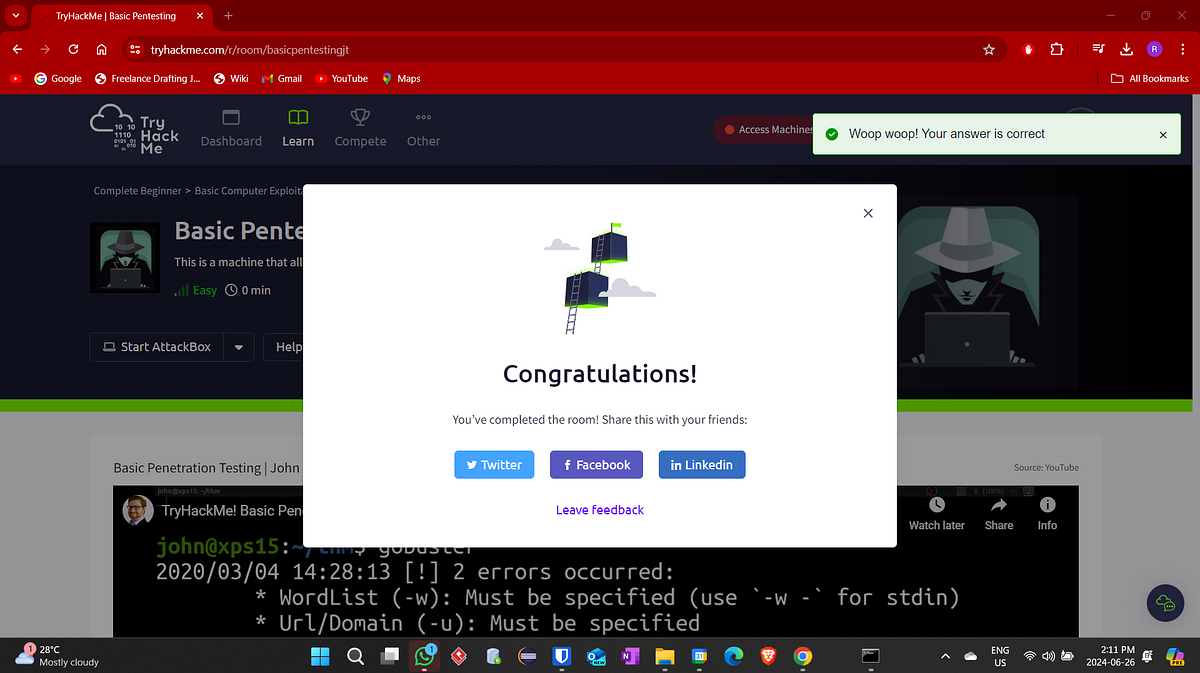The width and height of the screenshot is (1200, 673).
Task: Open WhatsApp from the taskbar
Action: click(424, 657)
